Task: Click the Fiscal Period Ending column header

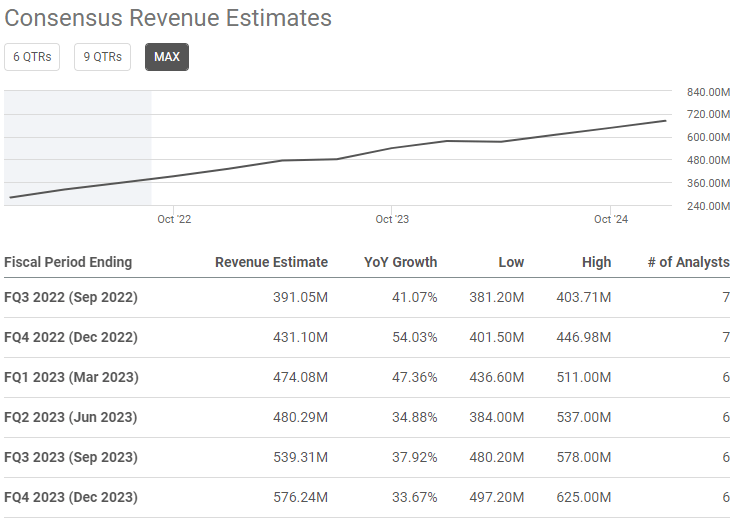Action: 68,262
